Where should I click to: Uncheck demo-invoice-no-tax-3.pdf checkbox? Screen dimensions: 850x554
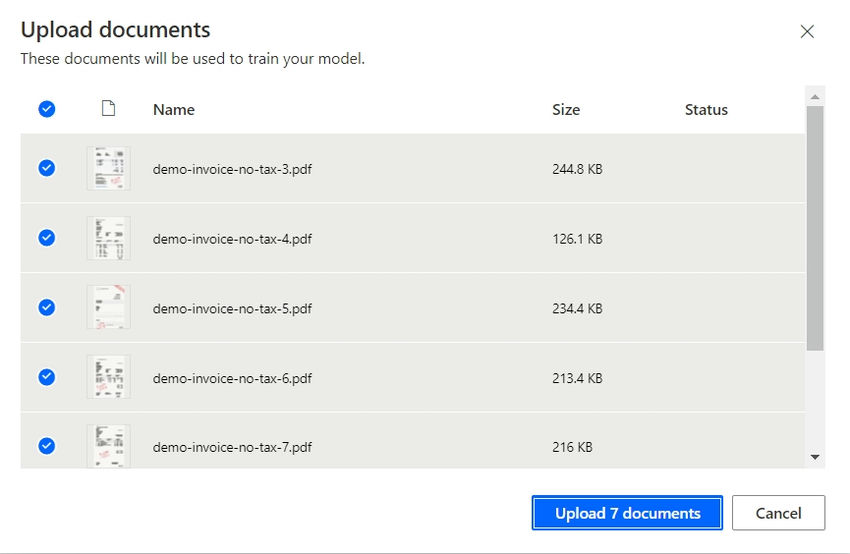[x=47, y=168]
